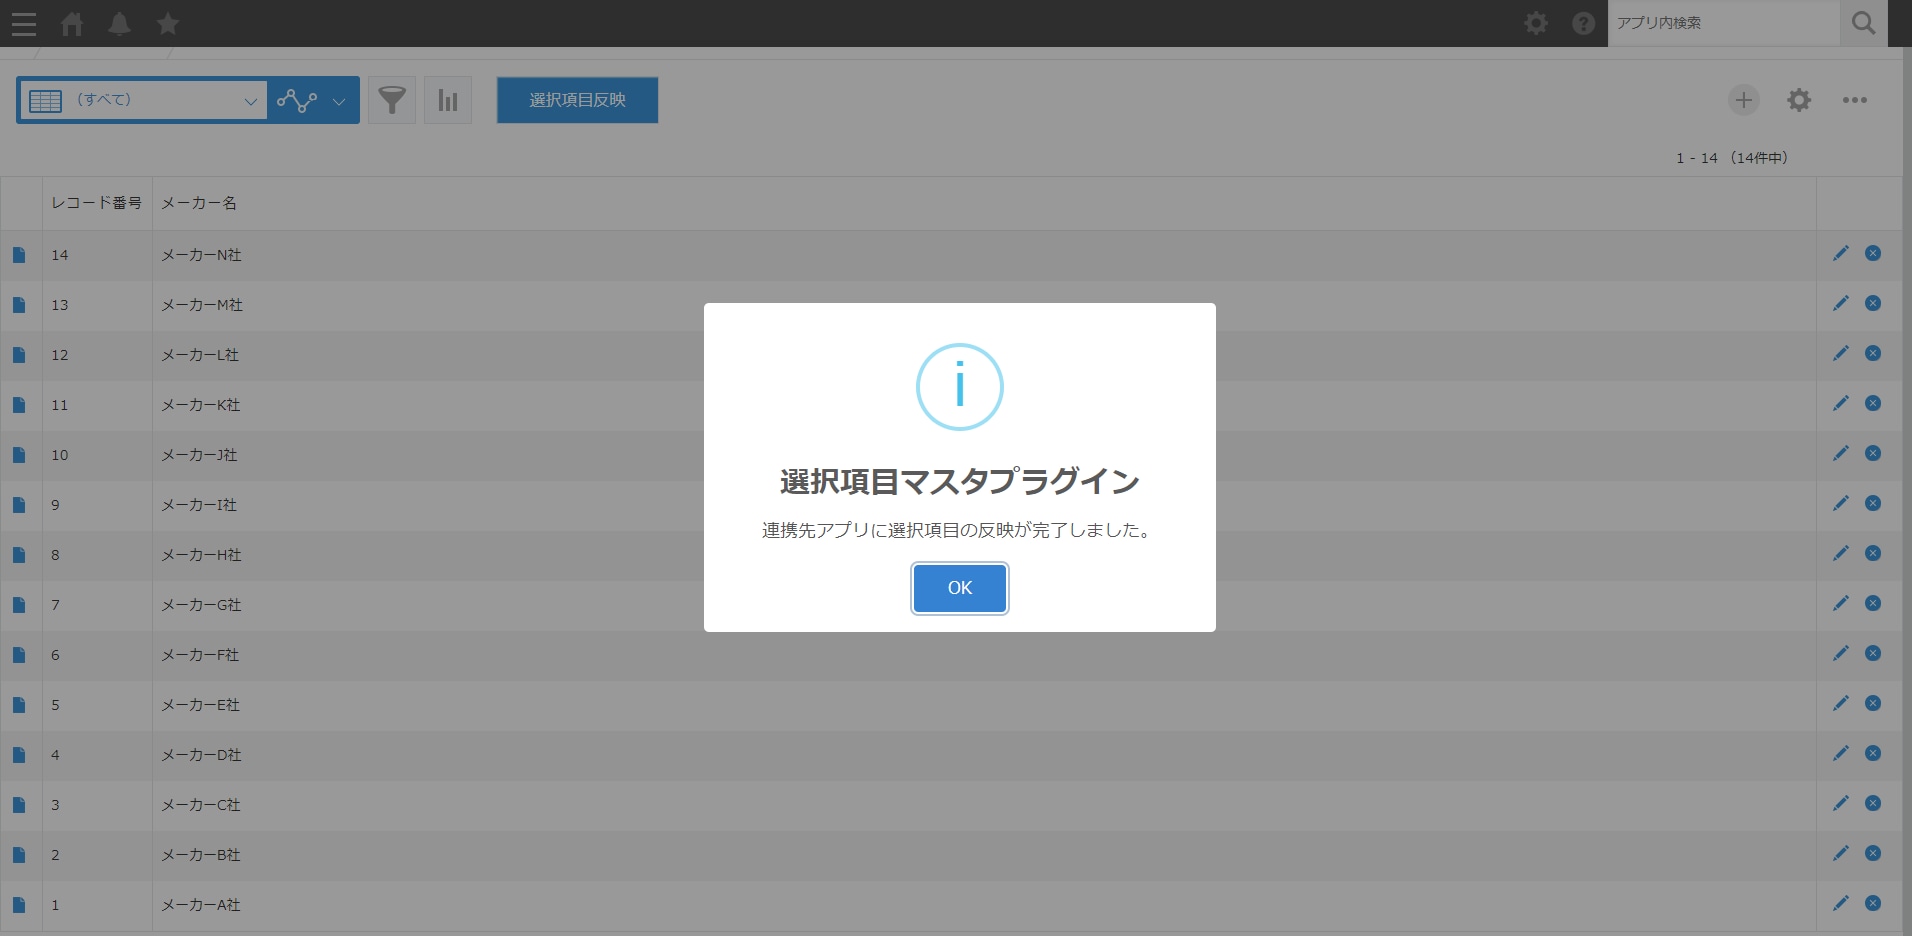Go to the portal home icon
The image size is (1912, 936).
(x=71, y=23)
